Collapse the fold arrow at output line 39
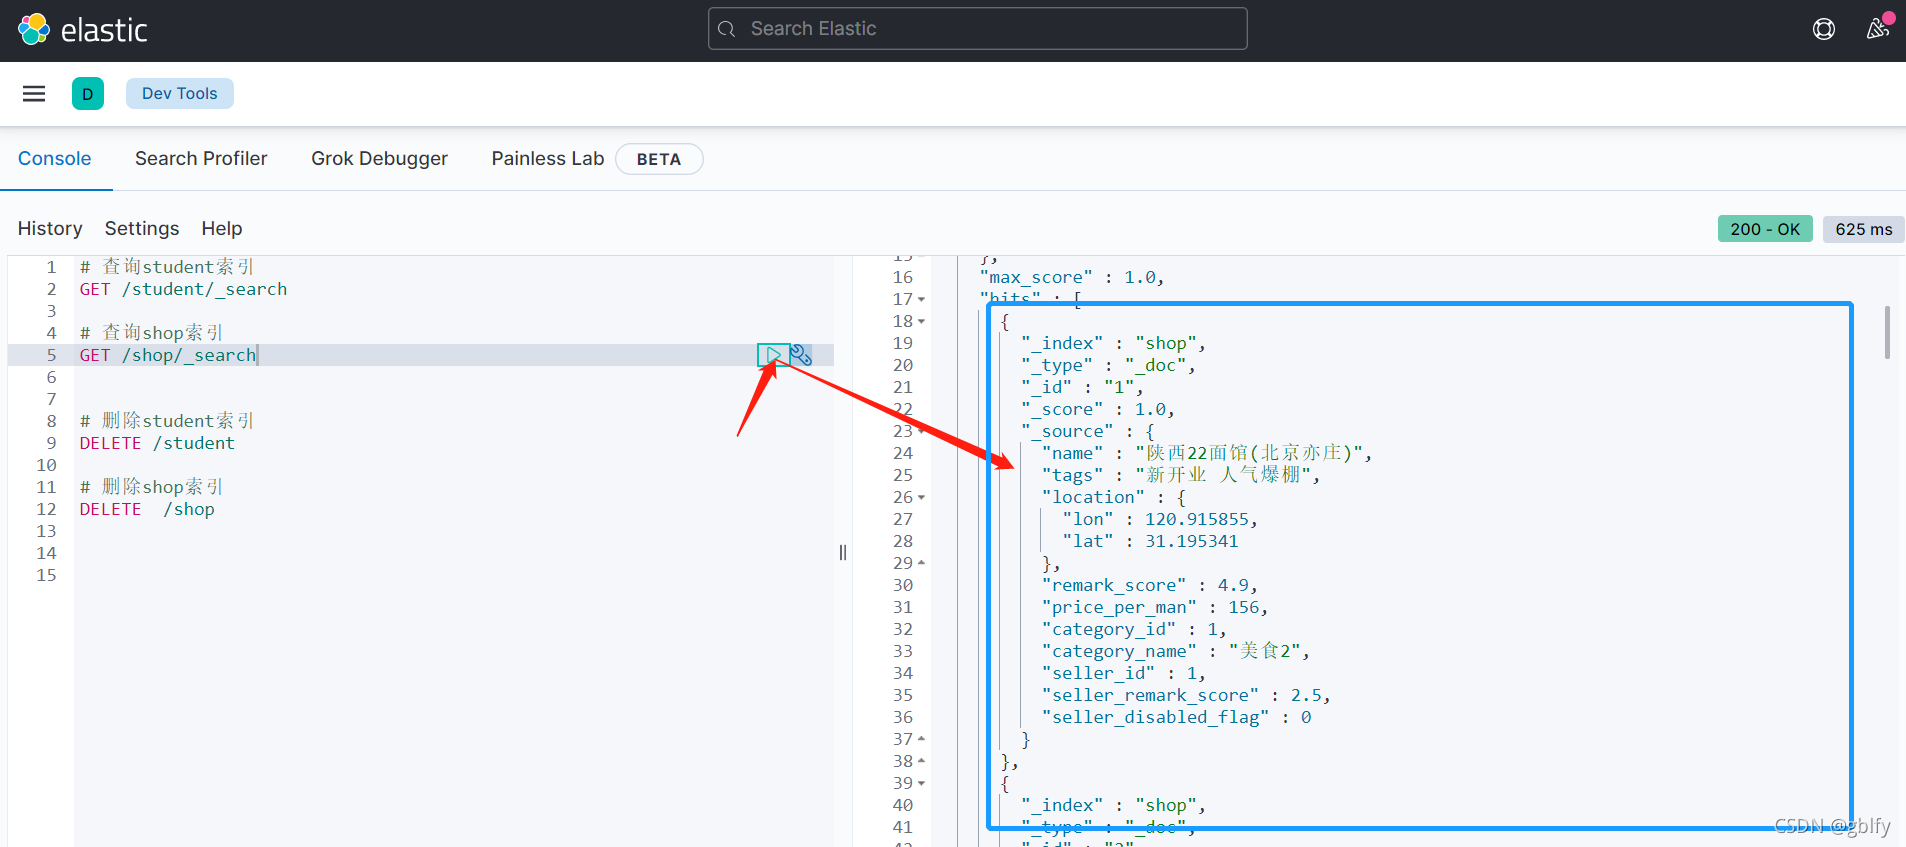The height and width of the screenshot is (847, 1906). click(922, 783)
